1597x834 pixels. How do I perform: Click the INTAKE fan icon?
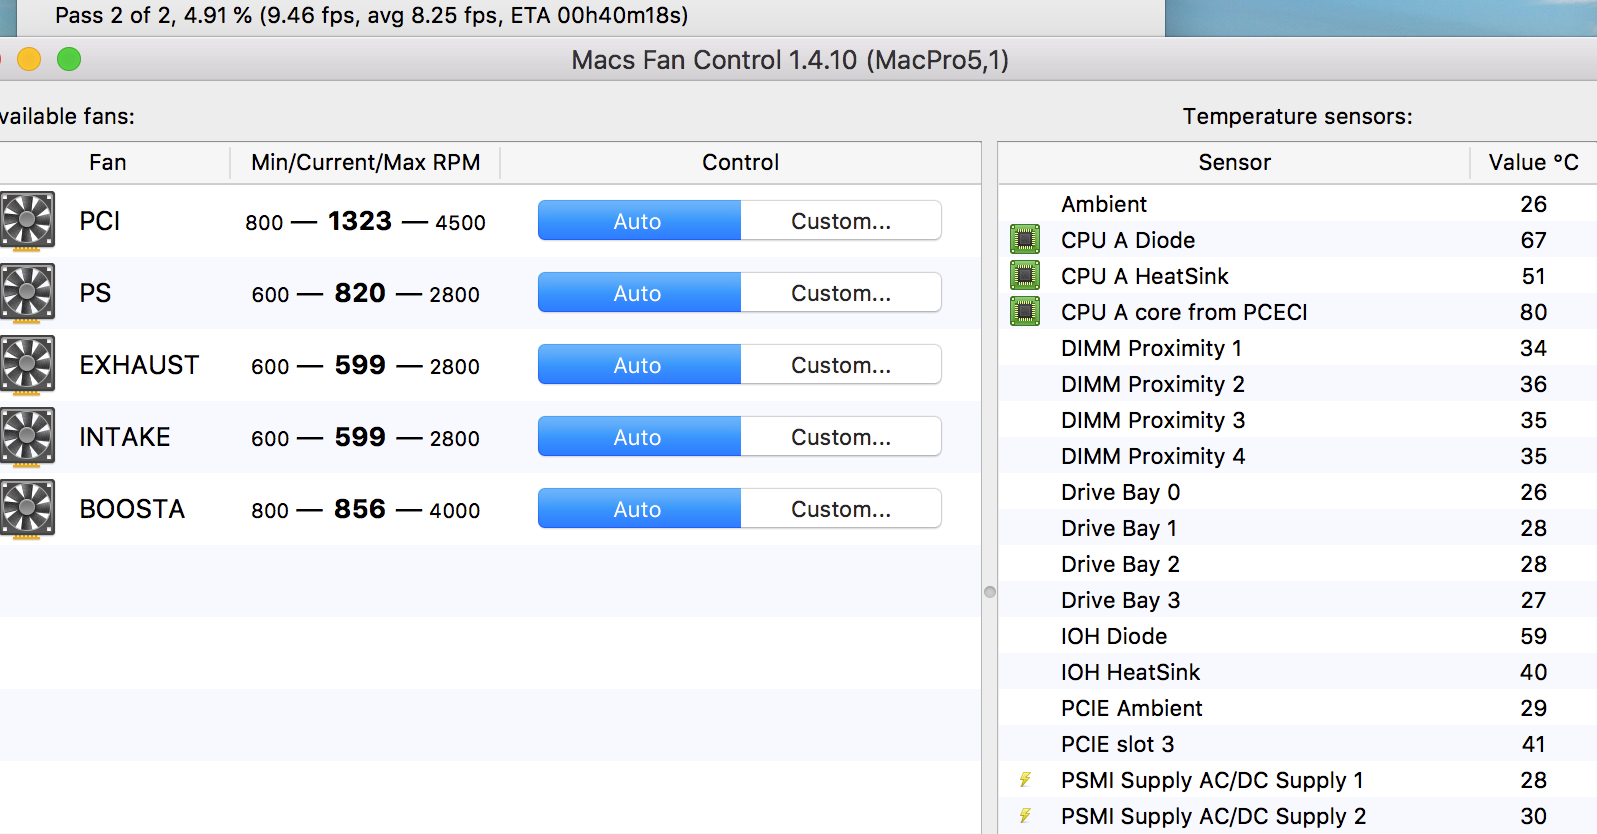[x=27, y=437]
